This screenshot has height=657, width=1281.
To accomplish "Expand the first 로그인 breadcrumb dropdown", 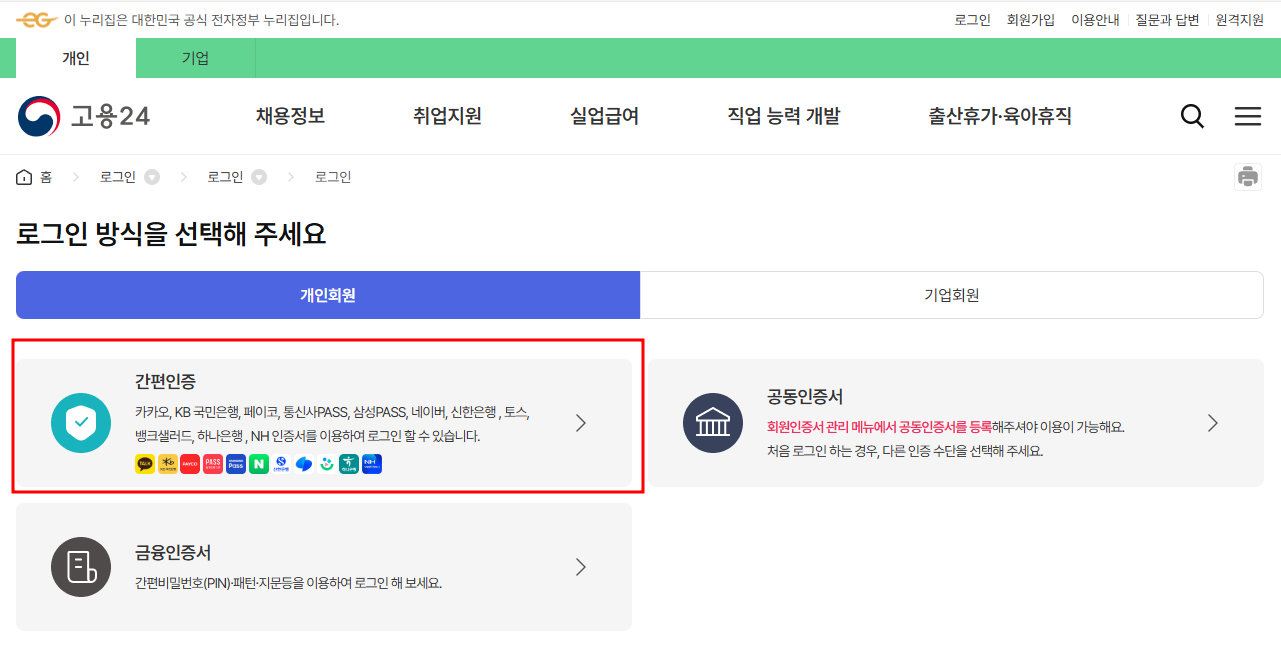I will point(150,176).
